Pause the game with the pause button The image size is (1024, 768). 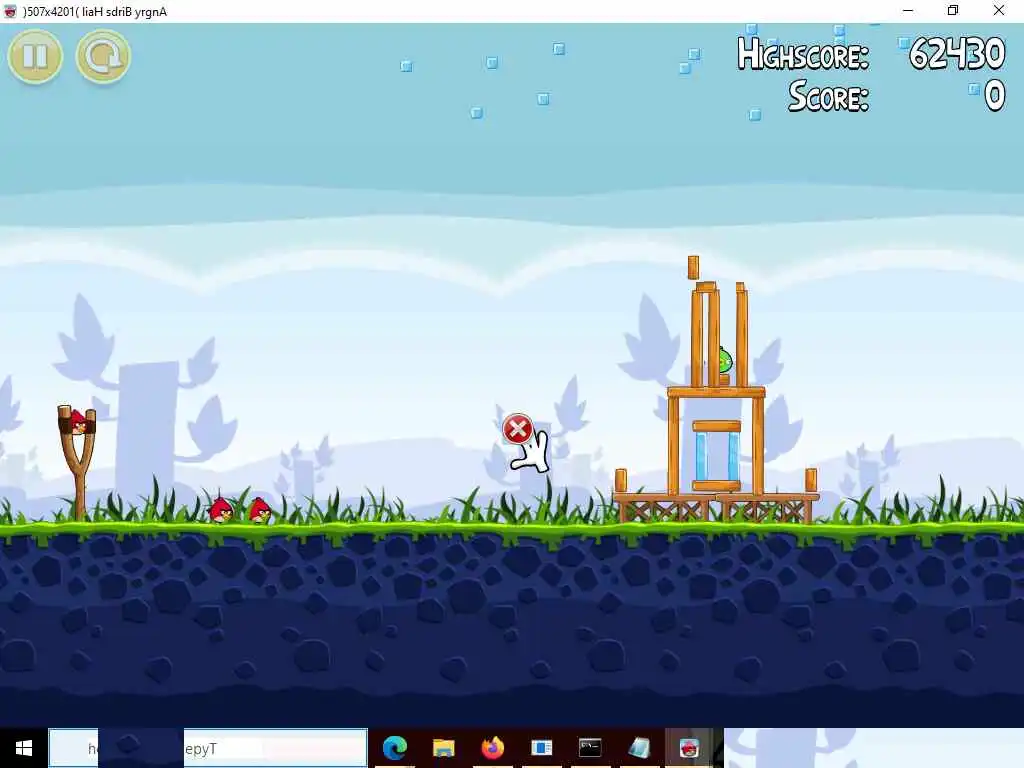point(35,56)
